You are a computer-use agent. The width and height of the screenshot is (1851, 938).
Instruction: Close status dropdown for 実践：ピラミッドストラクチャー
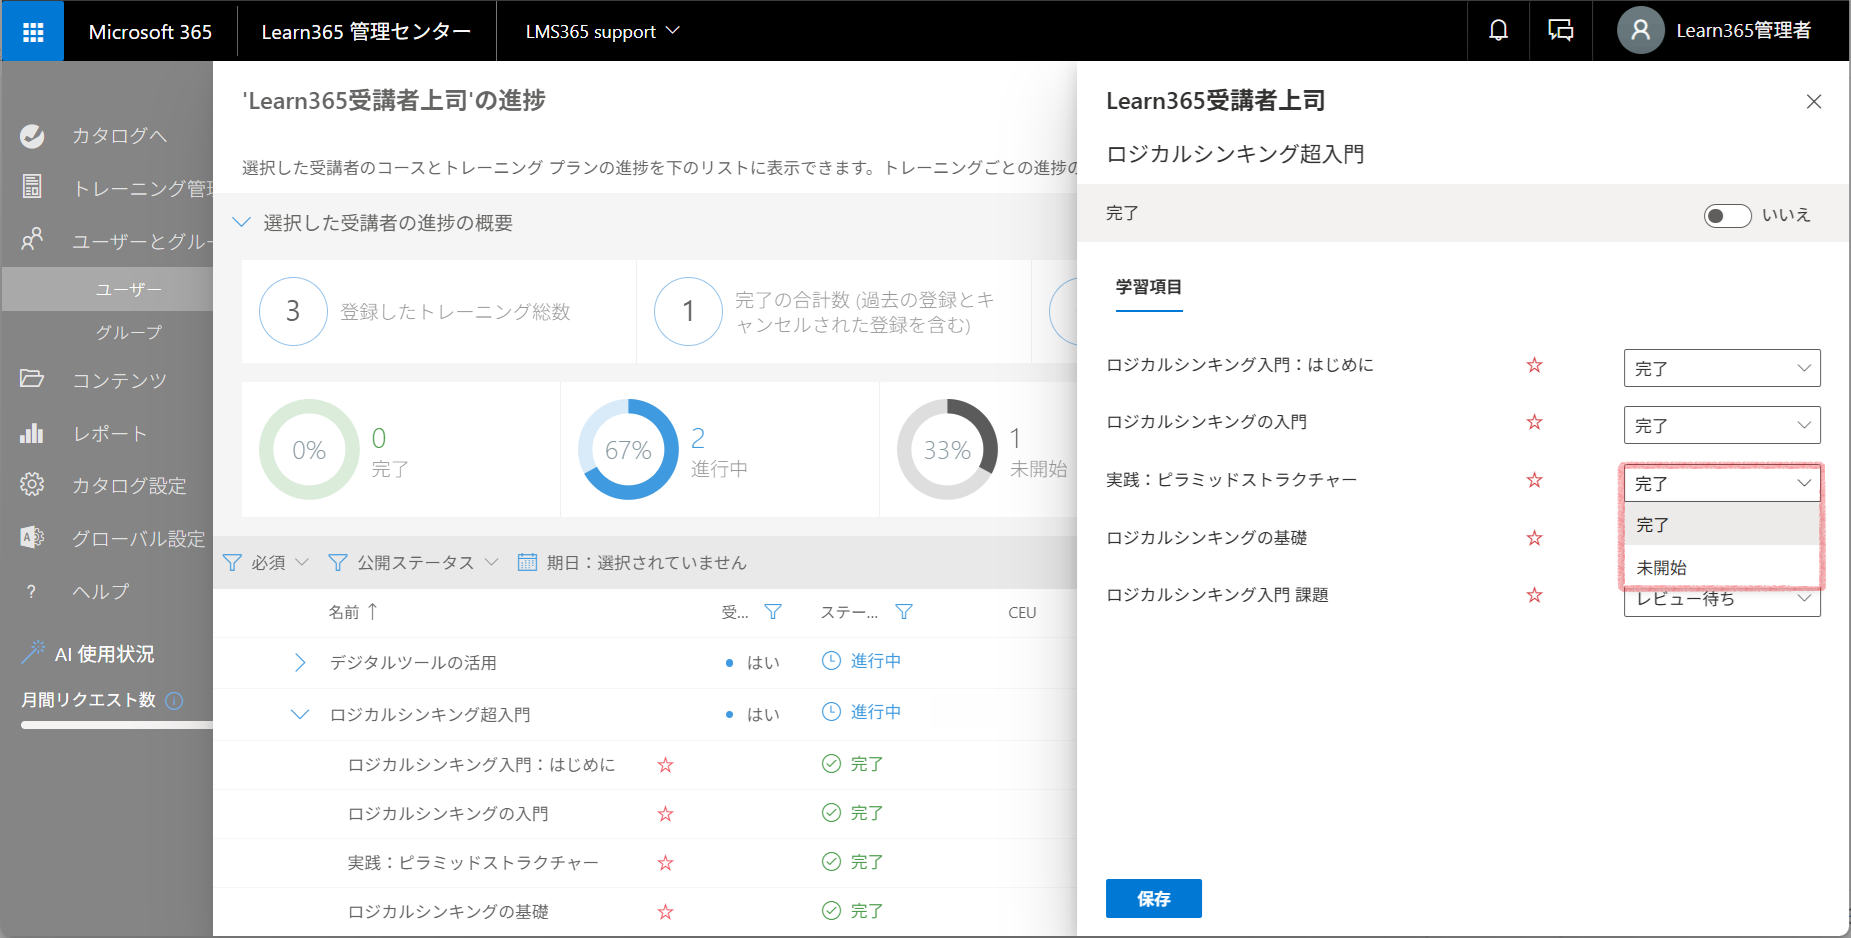point(1722,483)
